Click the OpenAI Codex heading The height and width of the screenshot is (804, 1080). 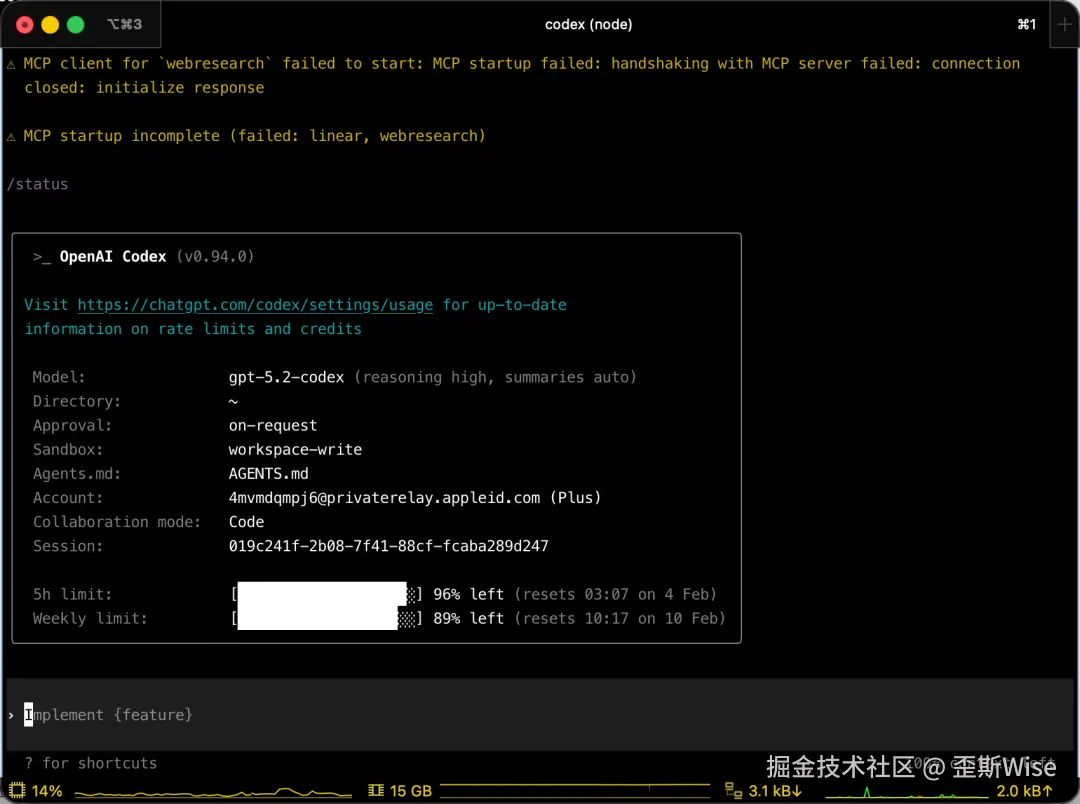tap(113, 256)
